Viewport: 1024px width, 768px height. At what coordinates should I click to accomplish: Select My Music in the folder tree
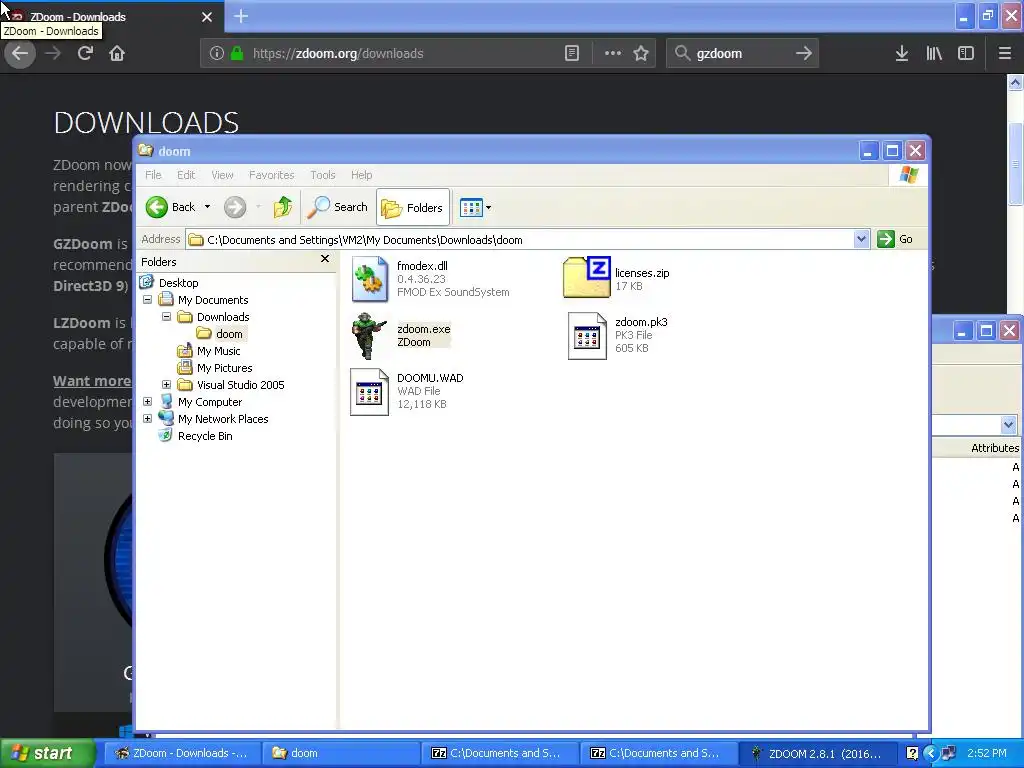[218, 351]
